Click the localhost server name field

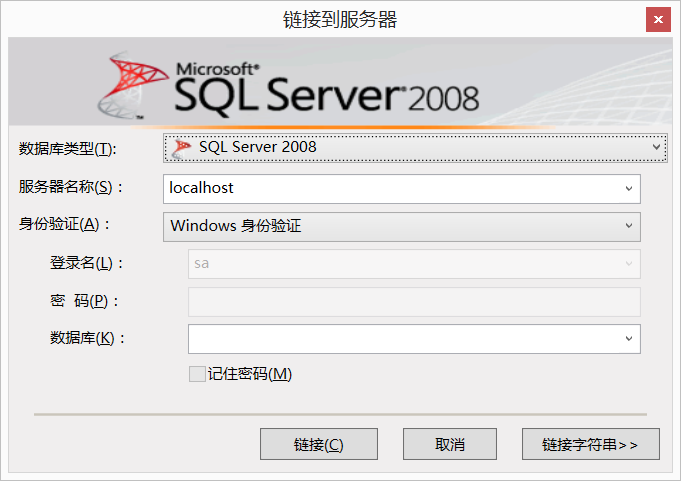pyautogui.click(x=402, y=188)
